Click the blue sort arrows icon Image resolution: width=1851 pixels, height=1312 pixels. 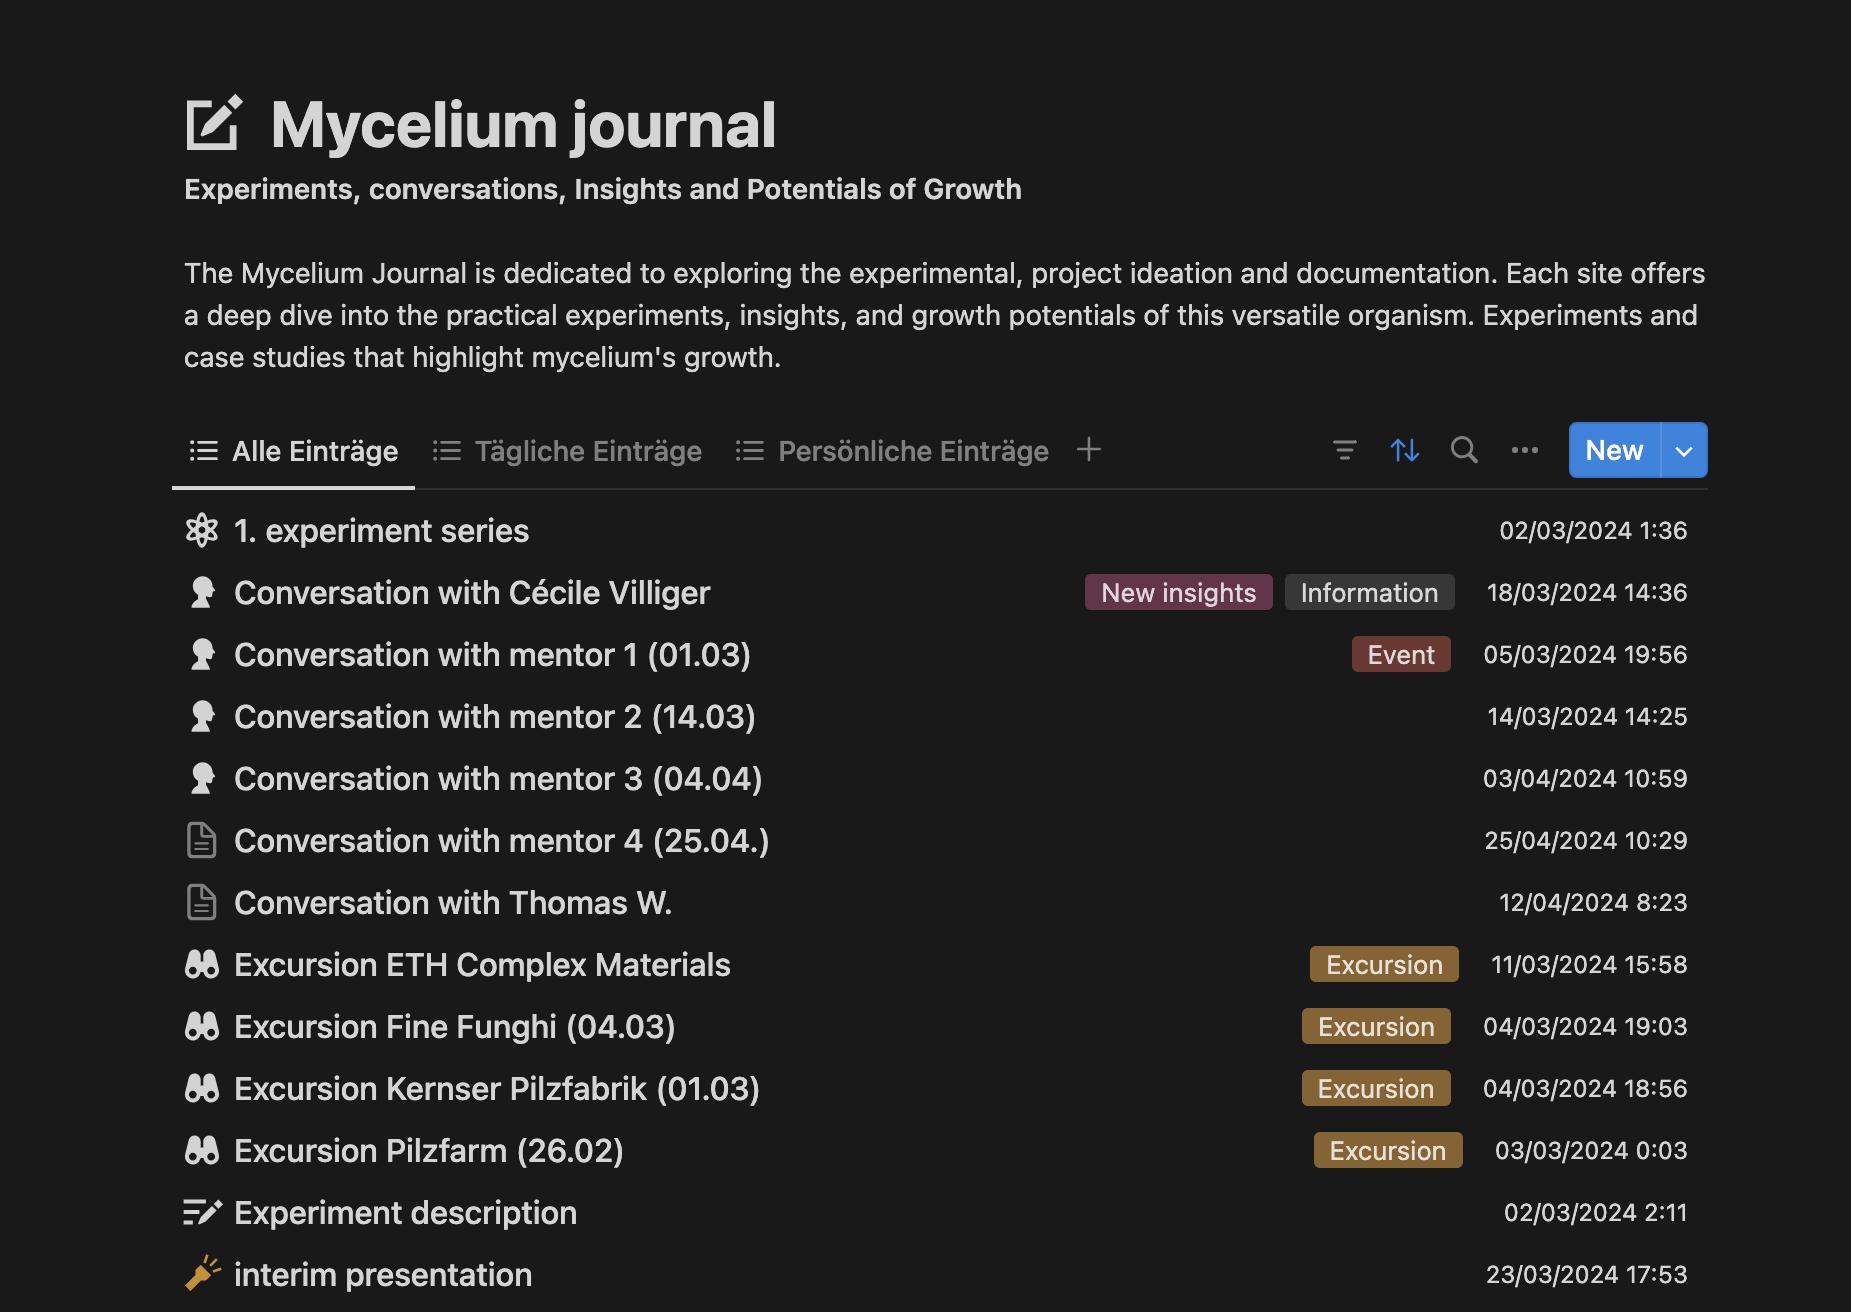pos(1405,451)
